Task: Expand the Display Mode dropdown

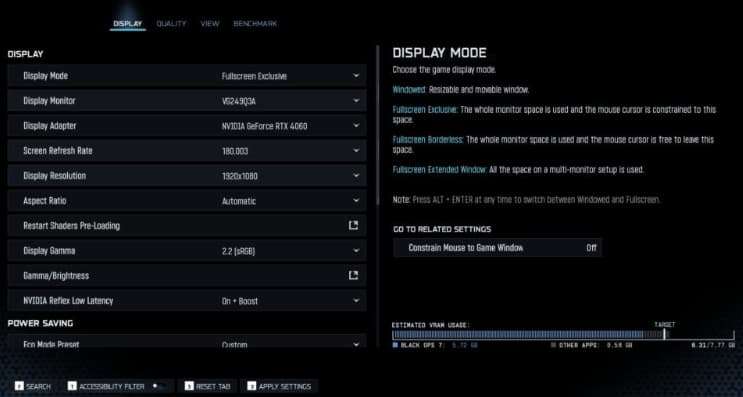Action: (356, 76)
